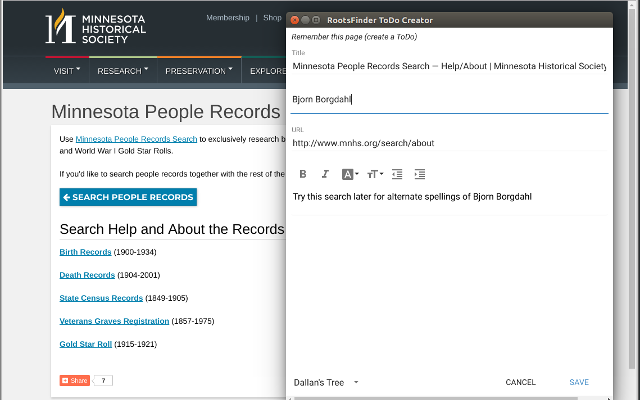Expand the Dallan's Tree dropdown

tap(326, 382)
